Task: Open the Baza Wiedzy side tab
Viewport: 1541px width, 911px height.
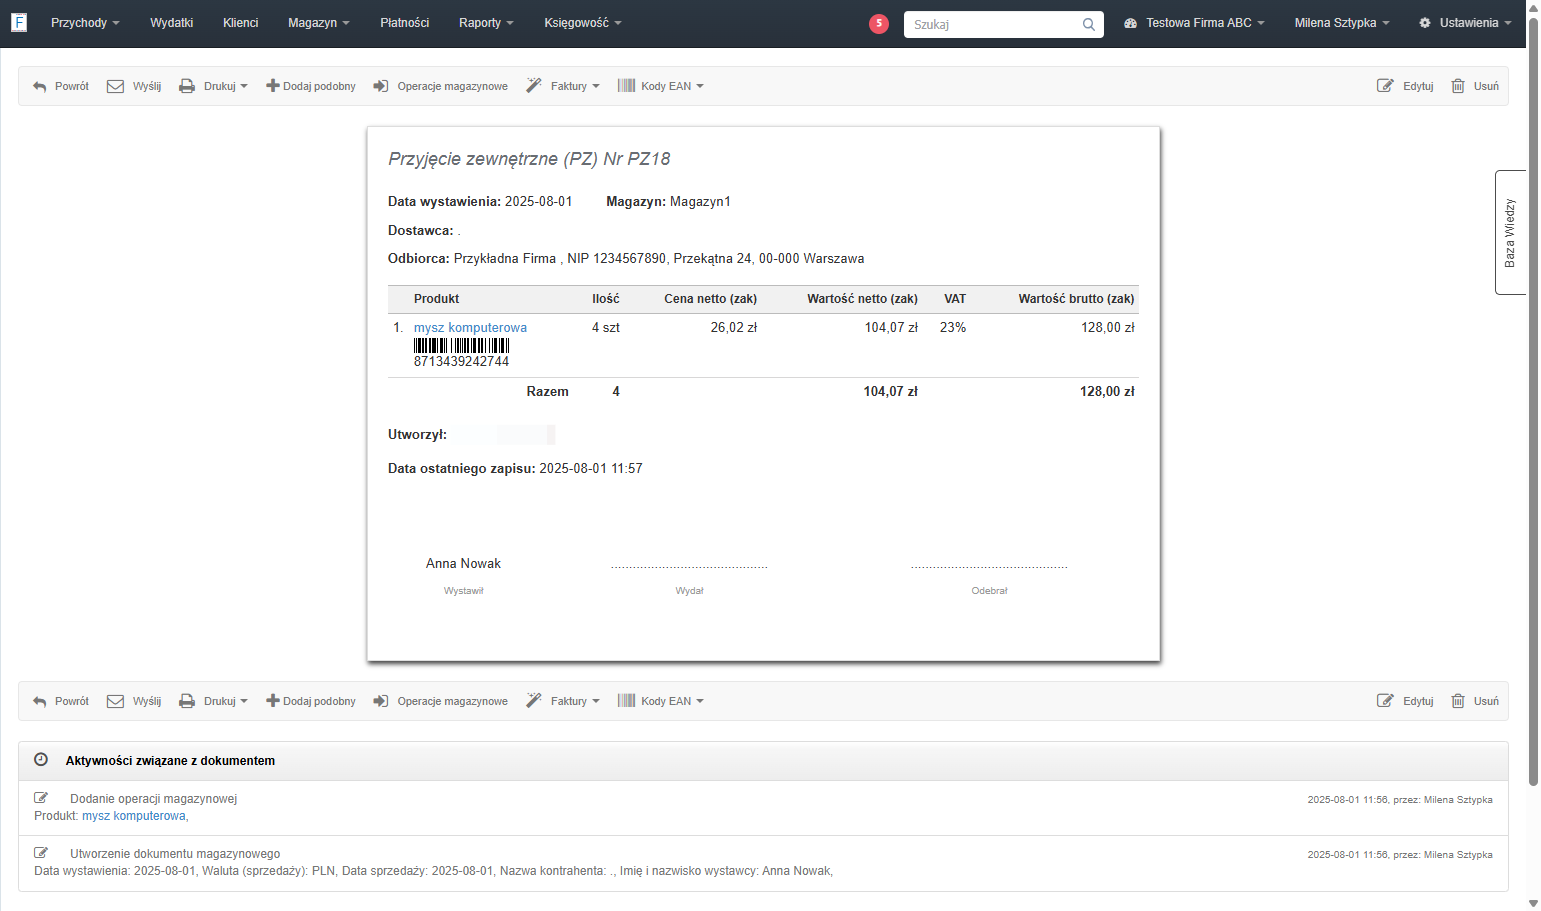Action: (1510, 232)
